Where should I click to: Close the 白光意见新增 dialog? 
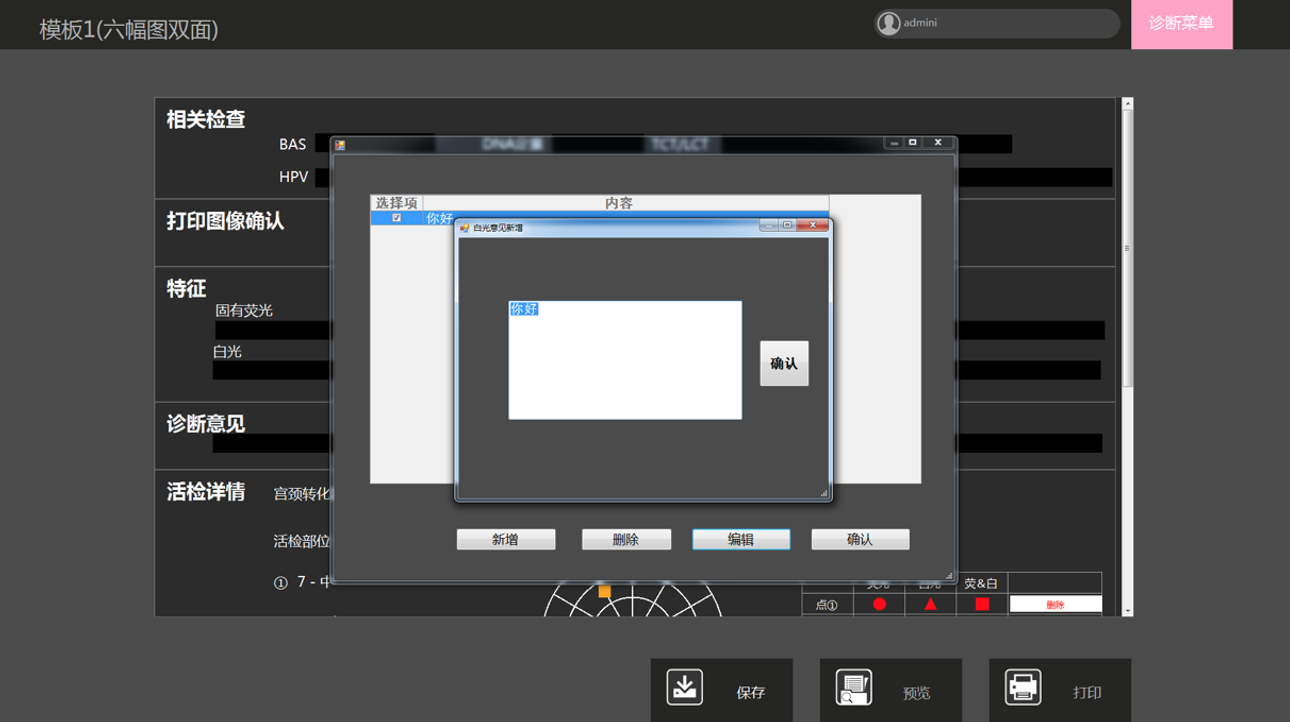(x=813, y=226)
